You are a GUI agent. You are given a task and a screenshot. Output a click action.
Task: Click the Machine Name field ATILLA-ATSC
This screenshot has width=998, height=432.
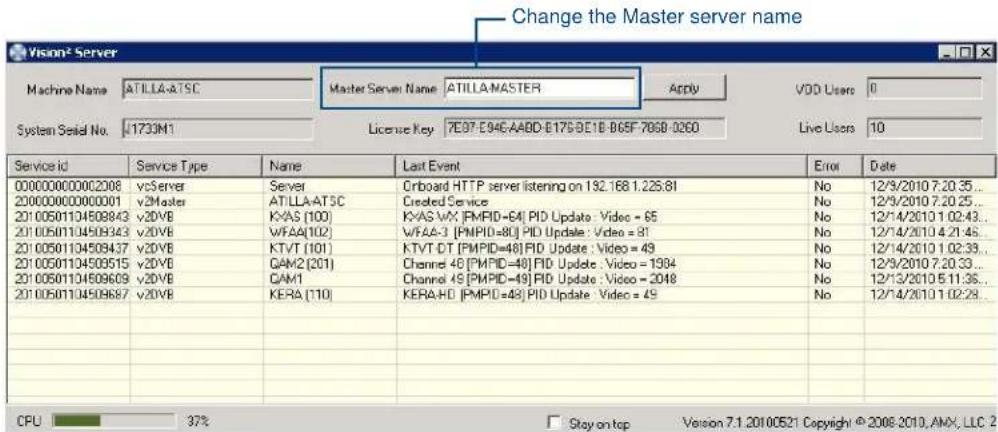click(x=217, y=90)
